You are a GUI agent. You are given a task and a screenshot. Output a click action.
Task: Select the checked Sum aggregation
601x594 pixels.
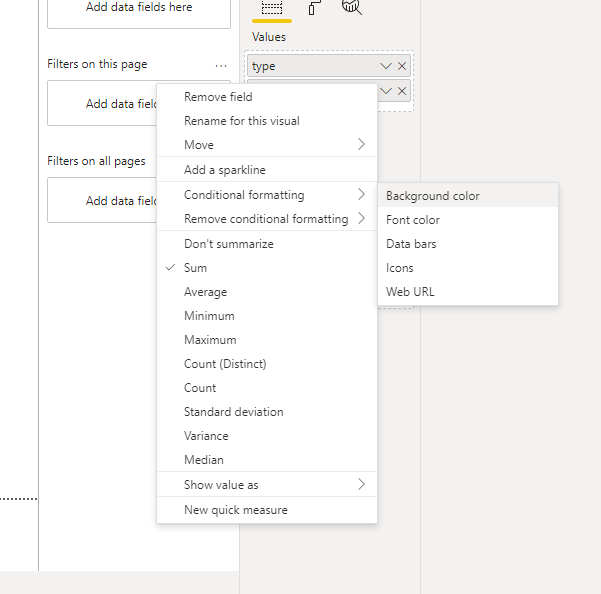pyautogui.click(x=267, y=268)
